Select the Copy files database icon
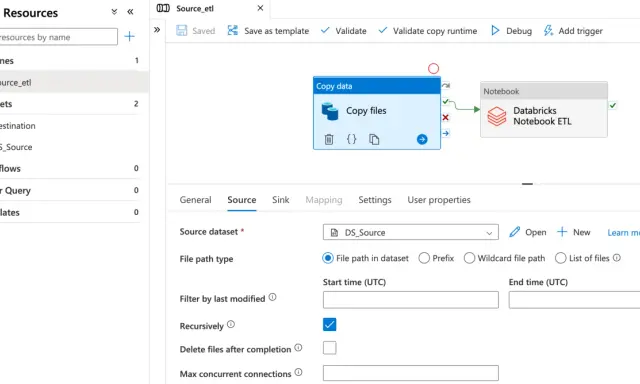This screenshot has height=384, width=640. pos(330,111)
